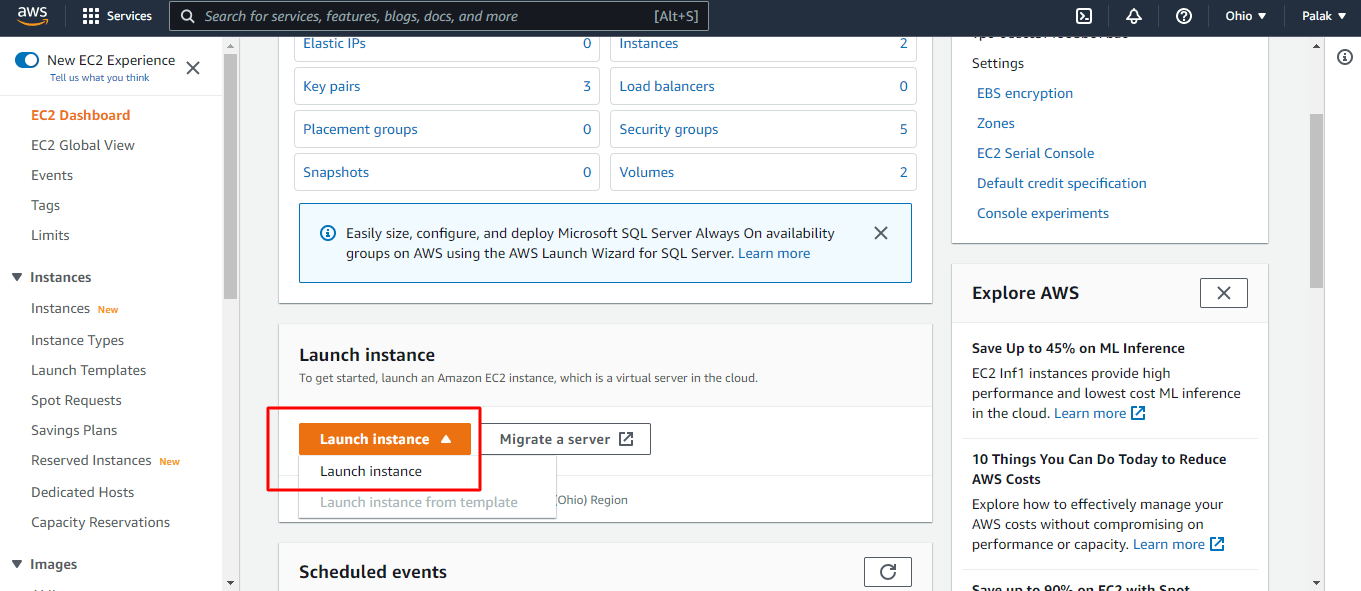Click the Migrate a server button
The height and width of the screenshot is (591, 1361).
point(567,439)
